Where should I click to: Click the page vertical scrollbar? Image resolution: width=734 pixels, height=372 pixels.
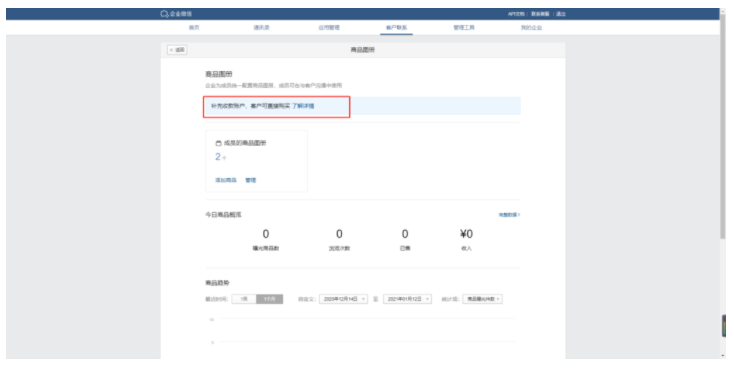pos(723,126)
